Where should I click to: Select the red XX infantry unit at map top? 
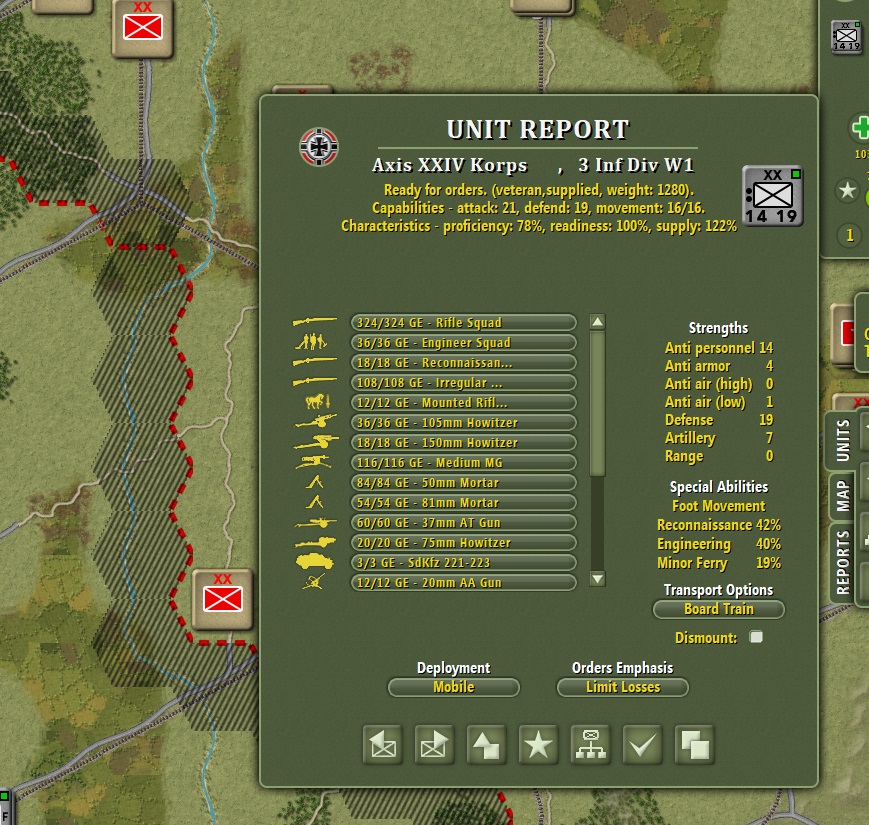[143, 28]
